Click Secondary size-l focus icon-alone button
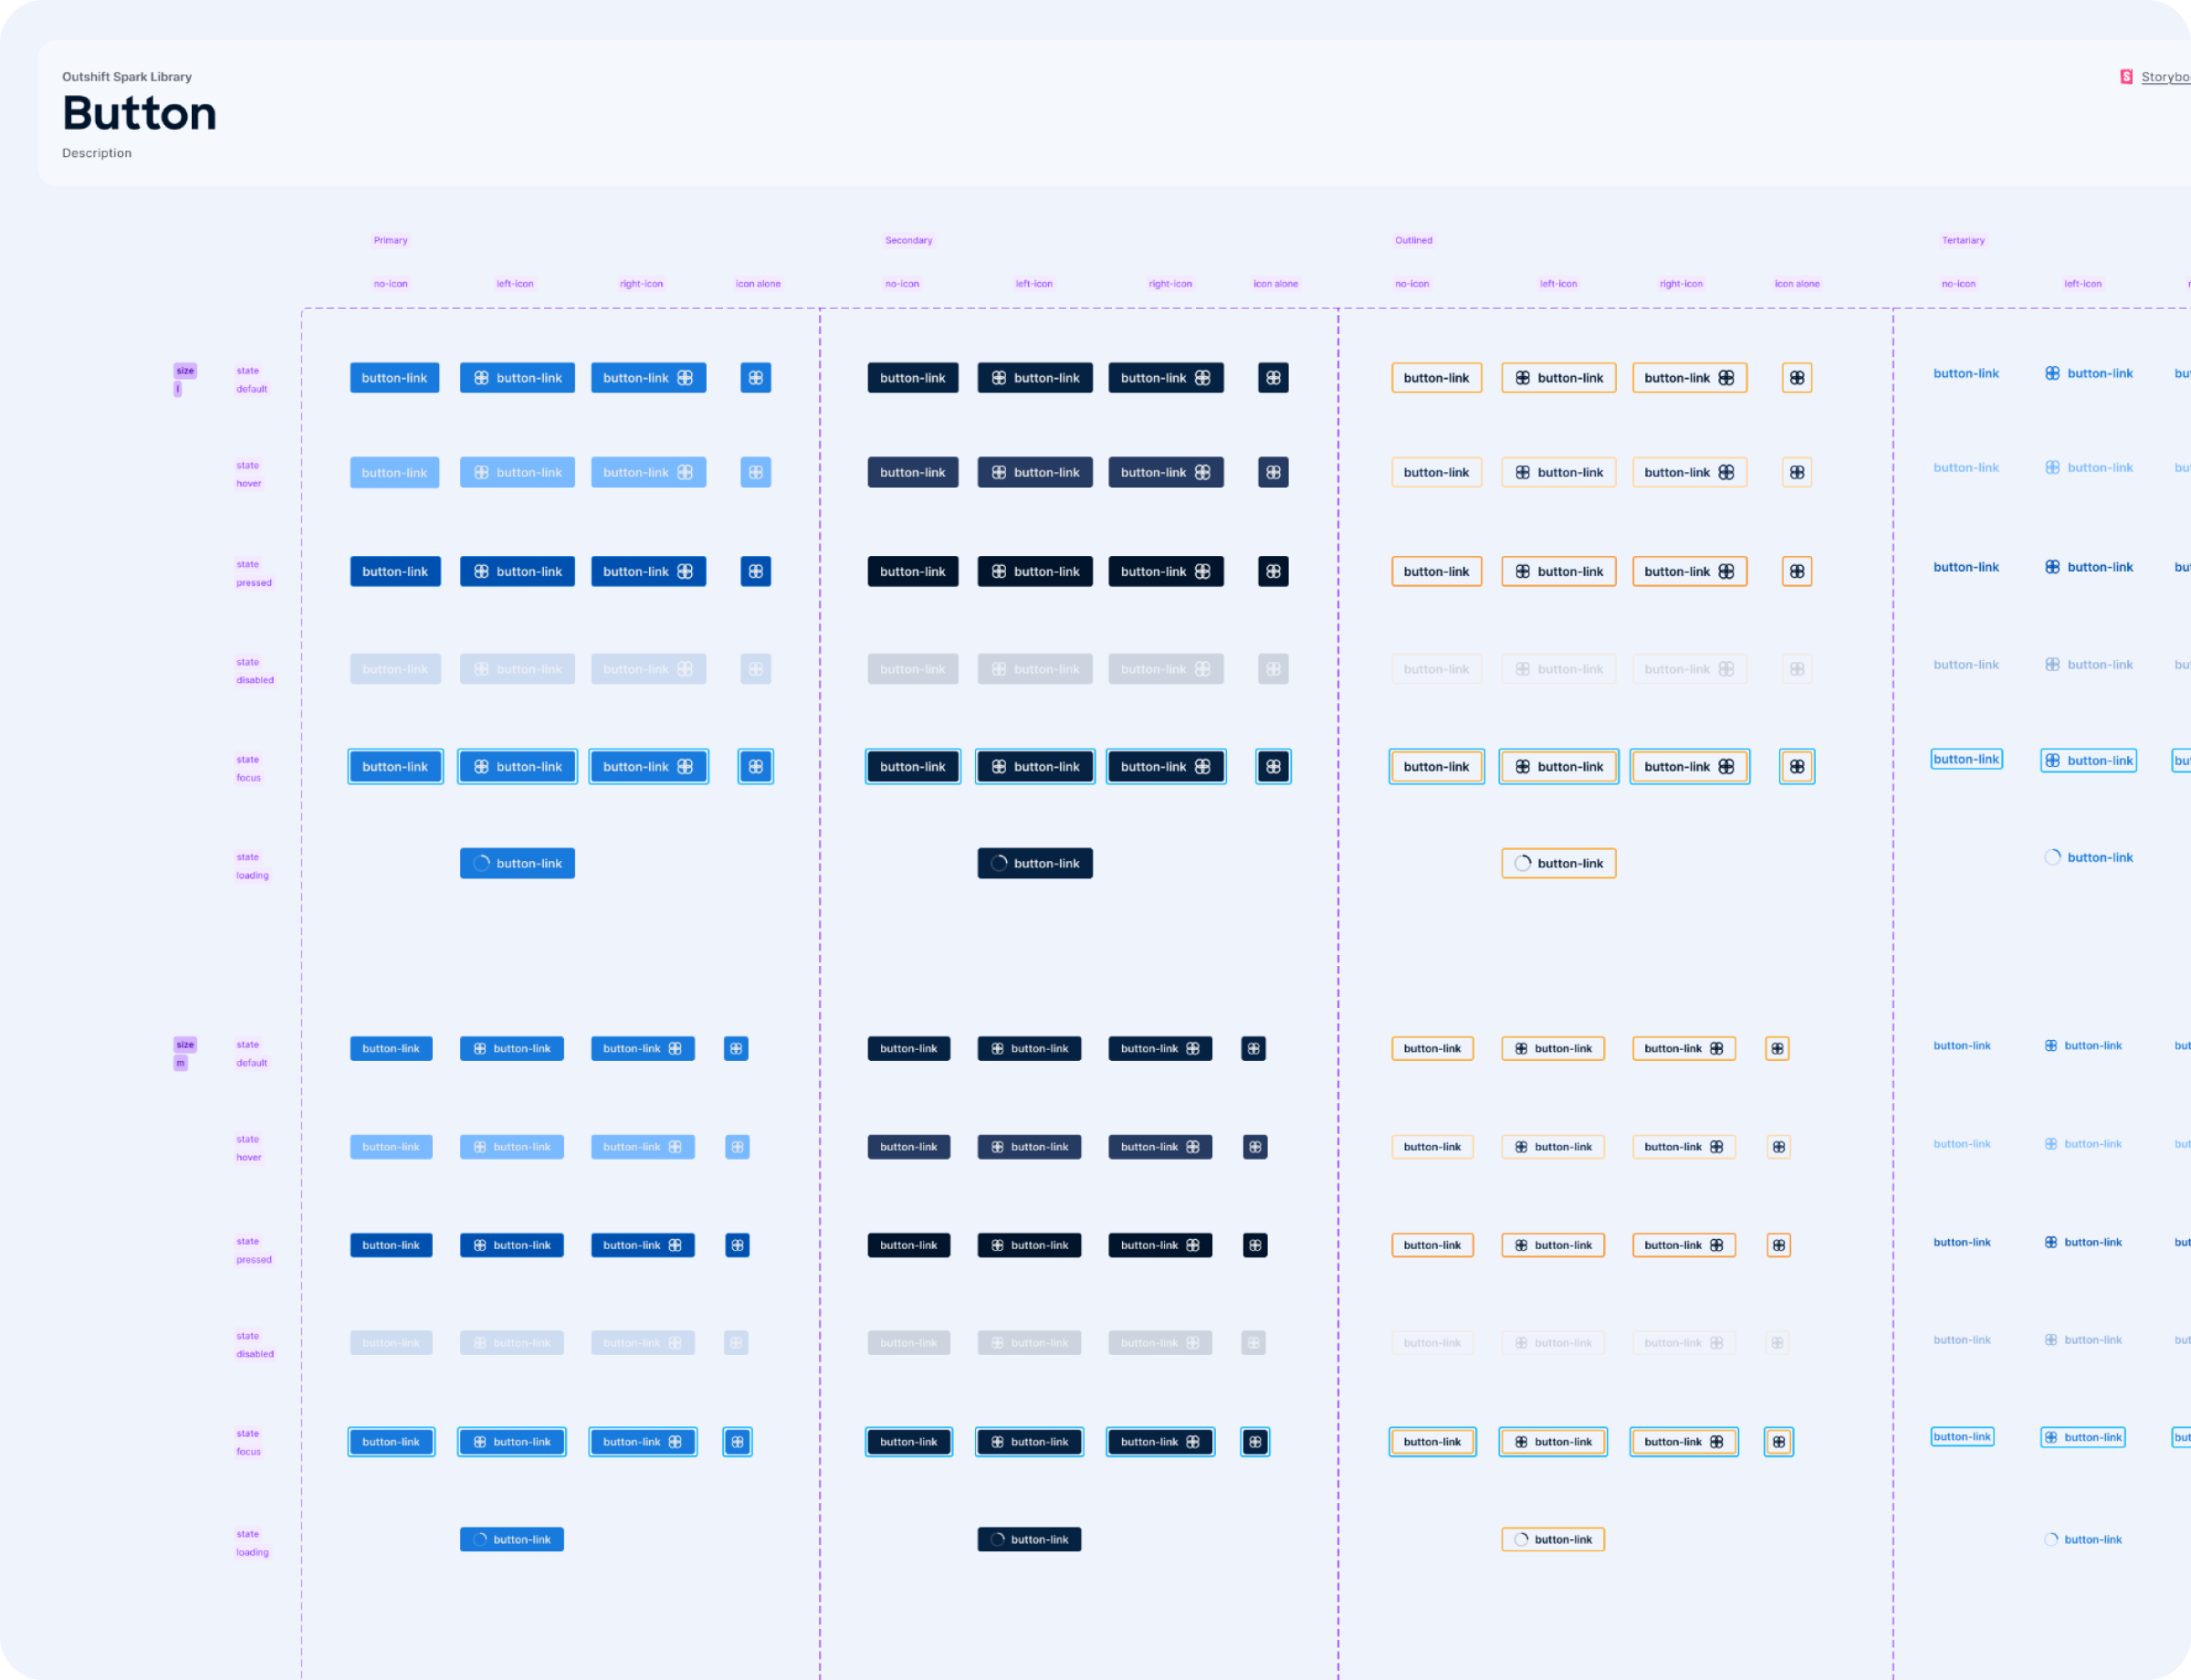2191x1680 pixels. click(1273, 766)
